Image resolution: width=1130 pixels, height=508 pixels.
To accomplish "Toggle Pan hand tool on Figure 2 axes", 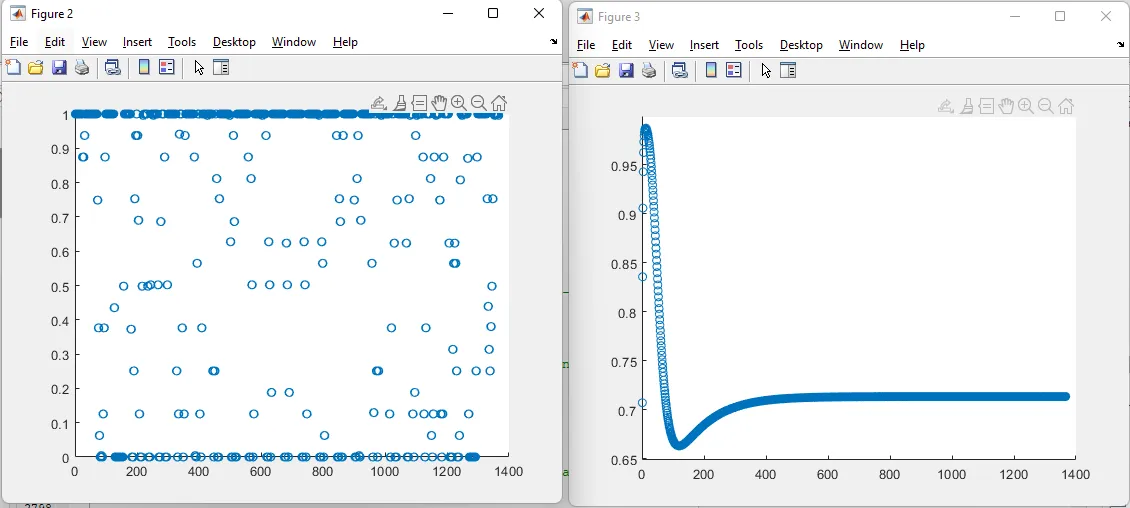I will coord(439,103).
